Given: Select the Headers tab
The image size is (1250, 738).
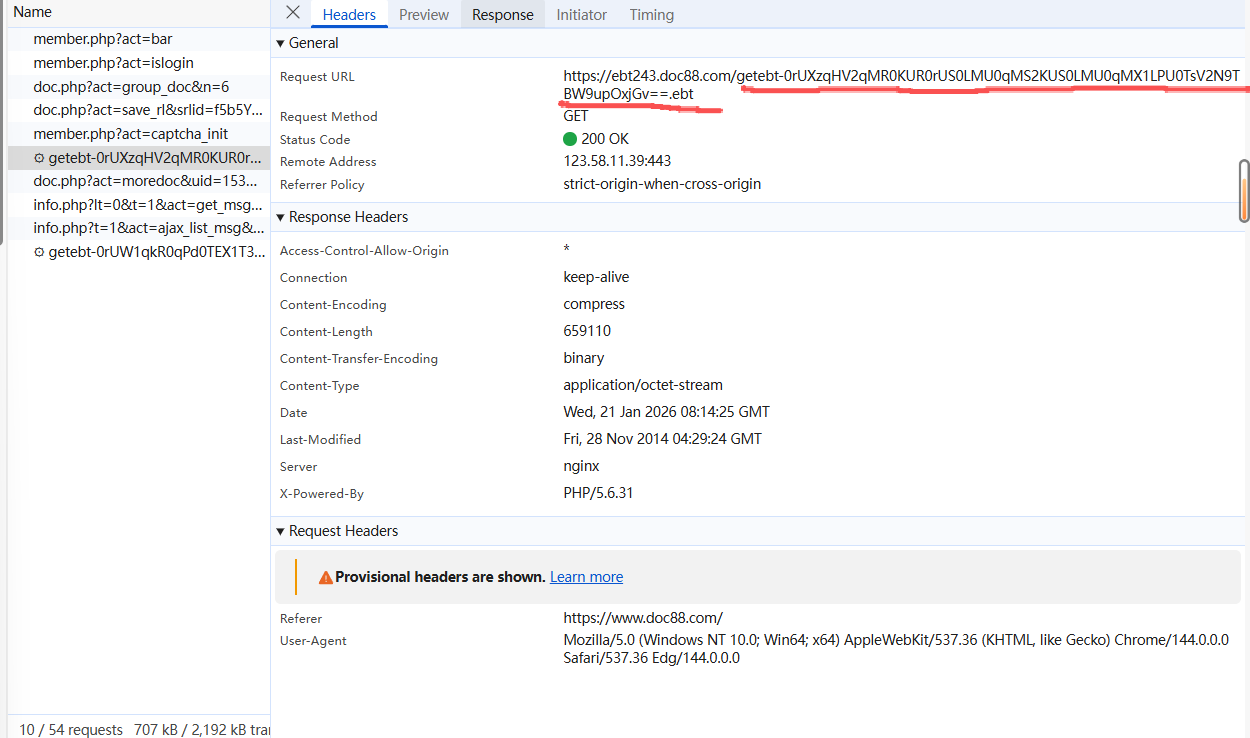Looking at the screenshot, I should click(349, 14).
